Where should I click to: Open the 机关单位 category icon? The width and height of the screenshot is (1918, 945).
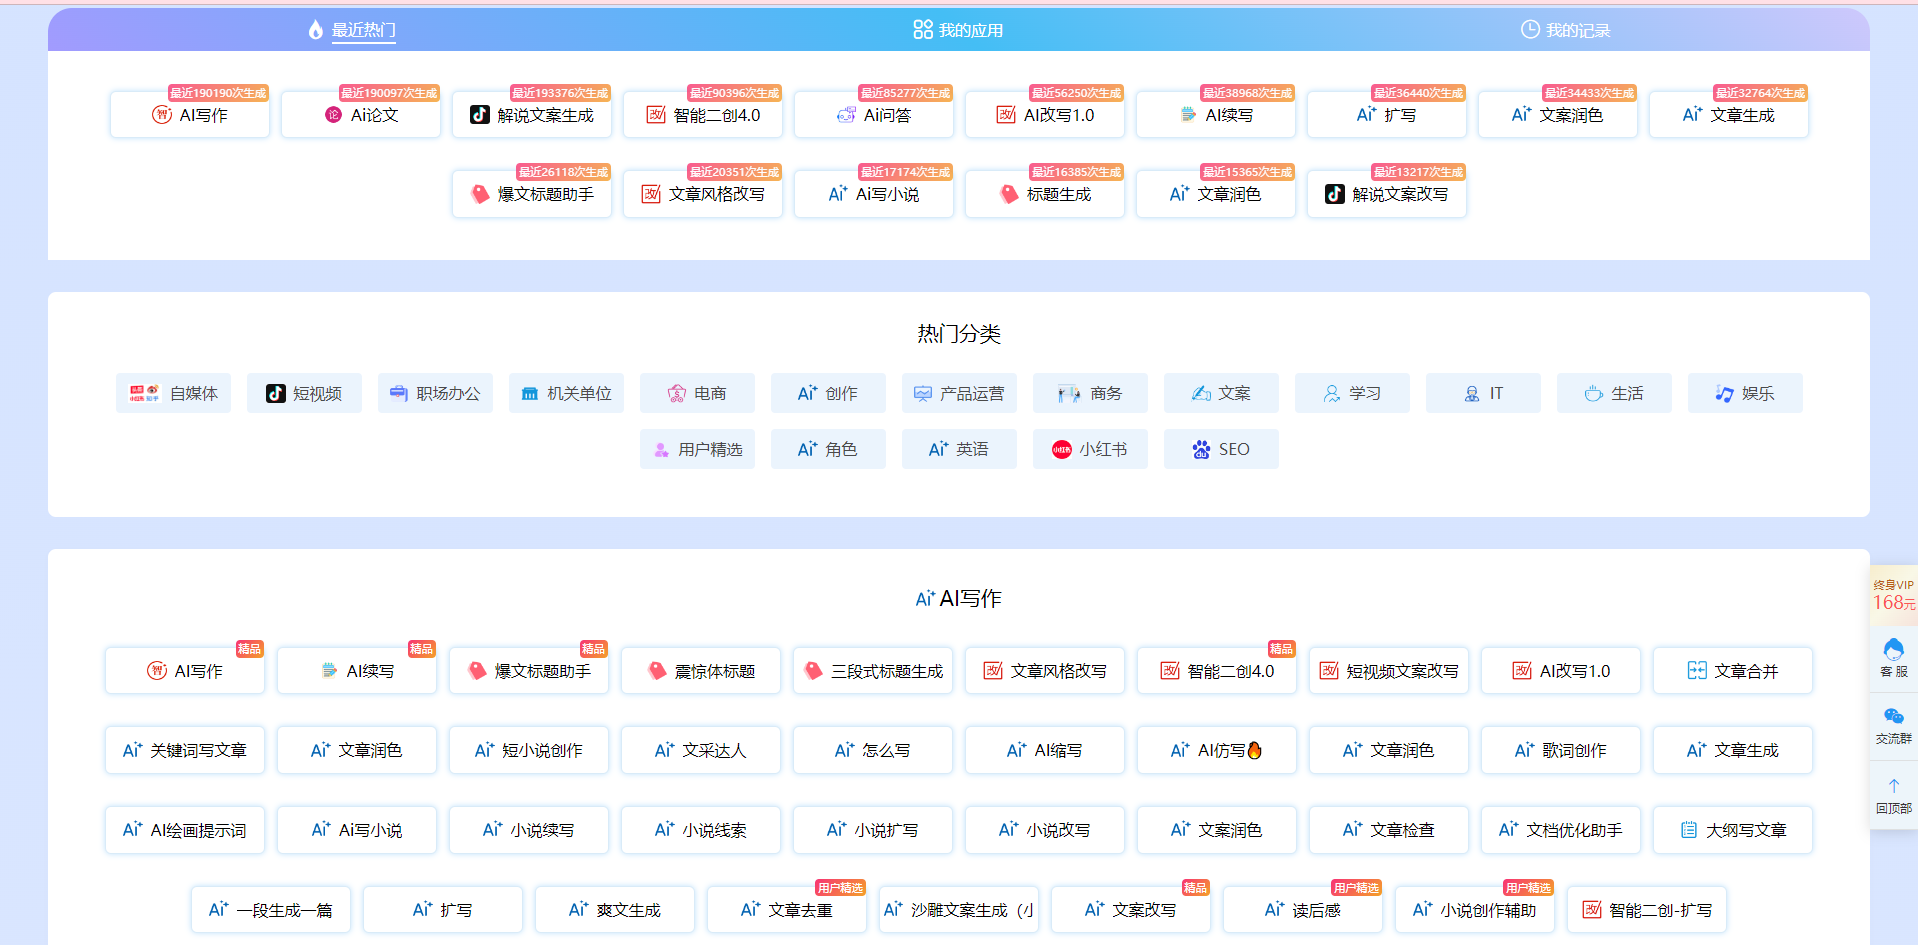530,394
